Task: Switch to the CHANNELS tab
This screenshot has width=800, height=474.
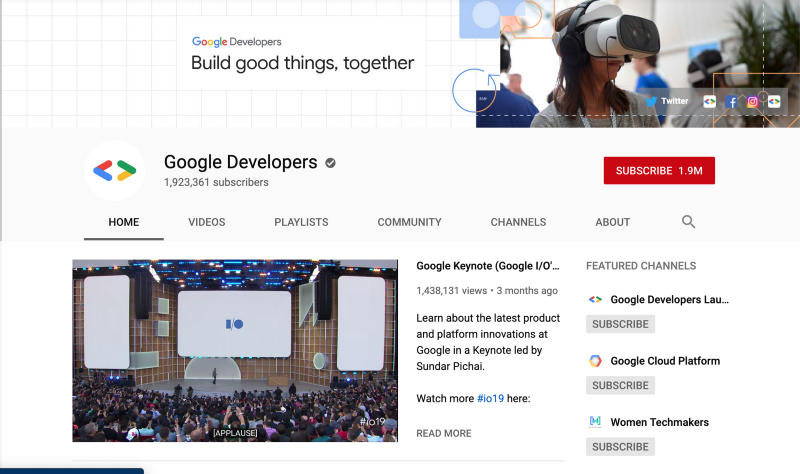Action: (x=518, y=222)
